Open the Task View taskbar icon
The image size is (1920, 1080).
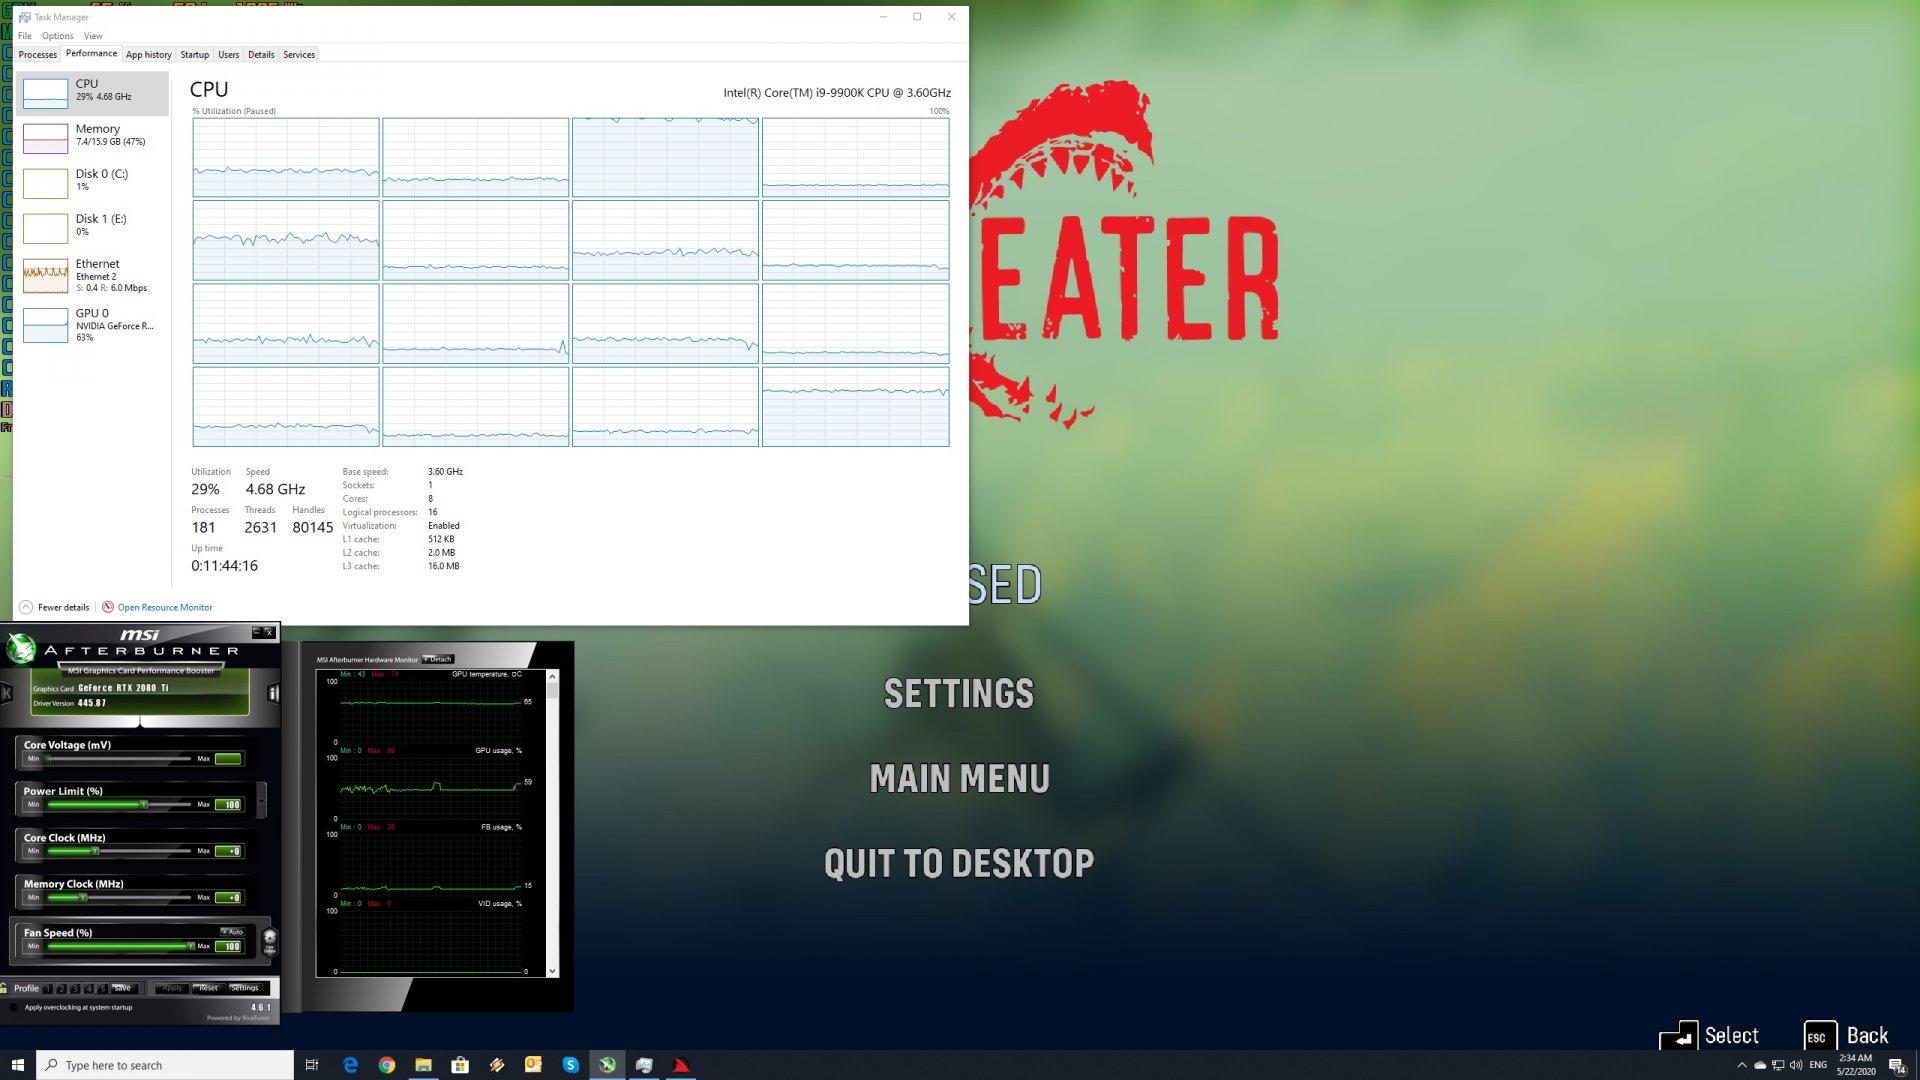(311, 1065)
